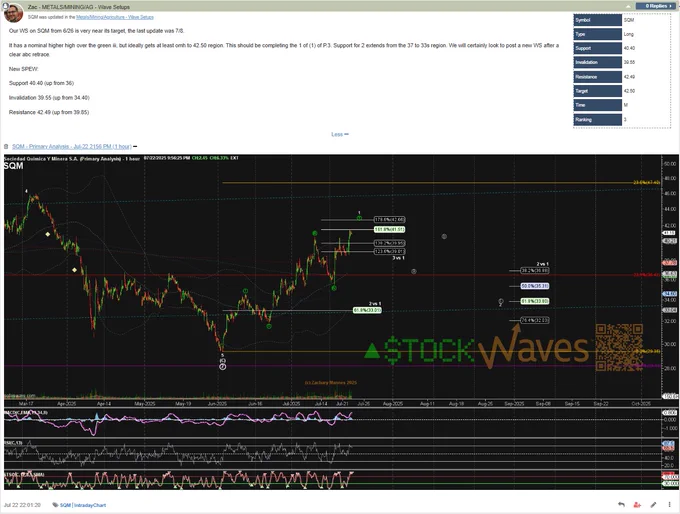Open SQM - Primary Analysis chart link
This screenshot has width=680, height=514.
pos(72,147)
